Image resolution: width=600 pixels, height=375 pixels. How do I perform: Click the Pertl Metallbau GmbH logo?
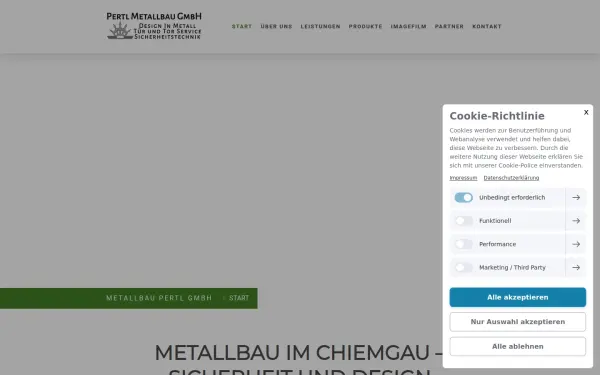tap(154, 26)
